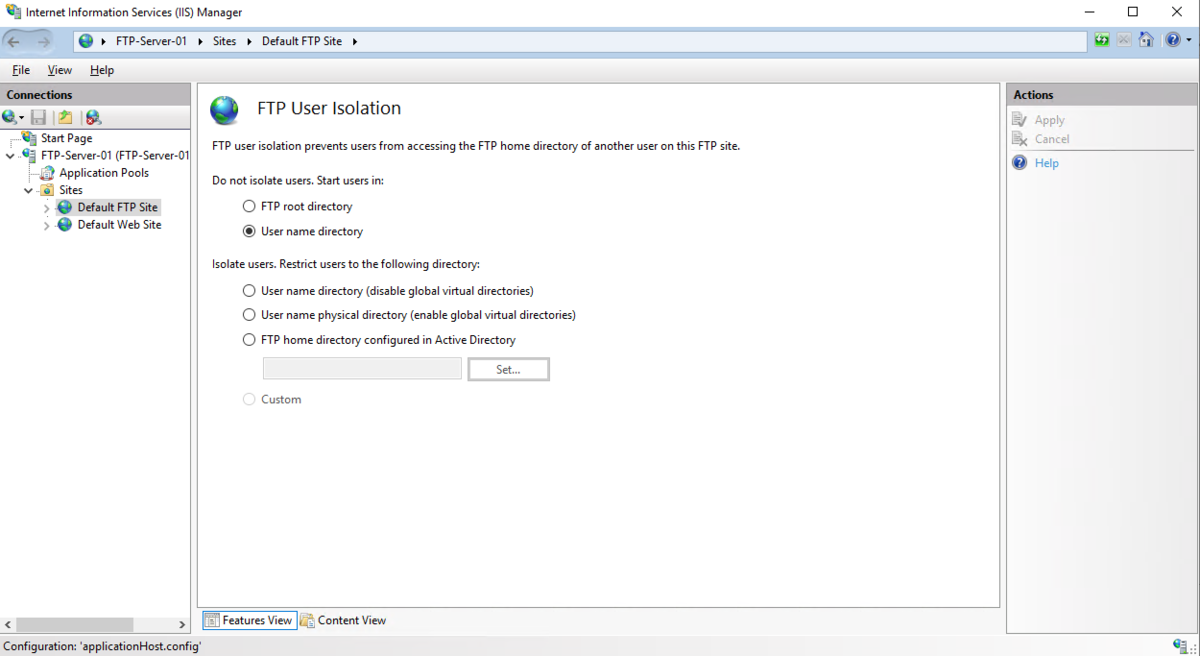The image size is (1200, 656).
Task: Click Default FTP Site in the breadcrumb path
Action: point(302,41)
